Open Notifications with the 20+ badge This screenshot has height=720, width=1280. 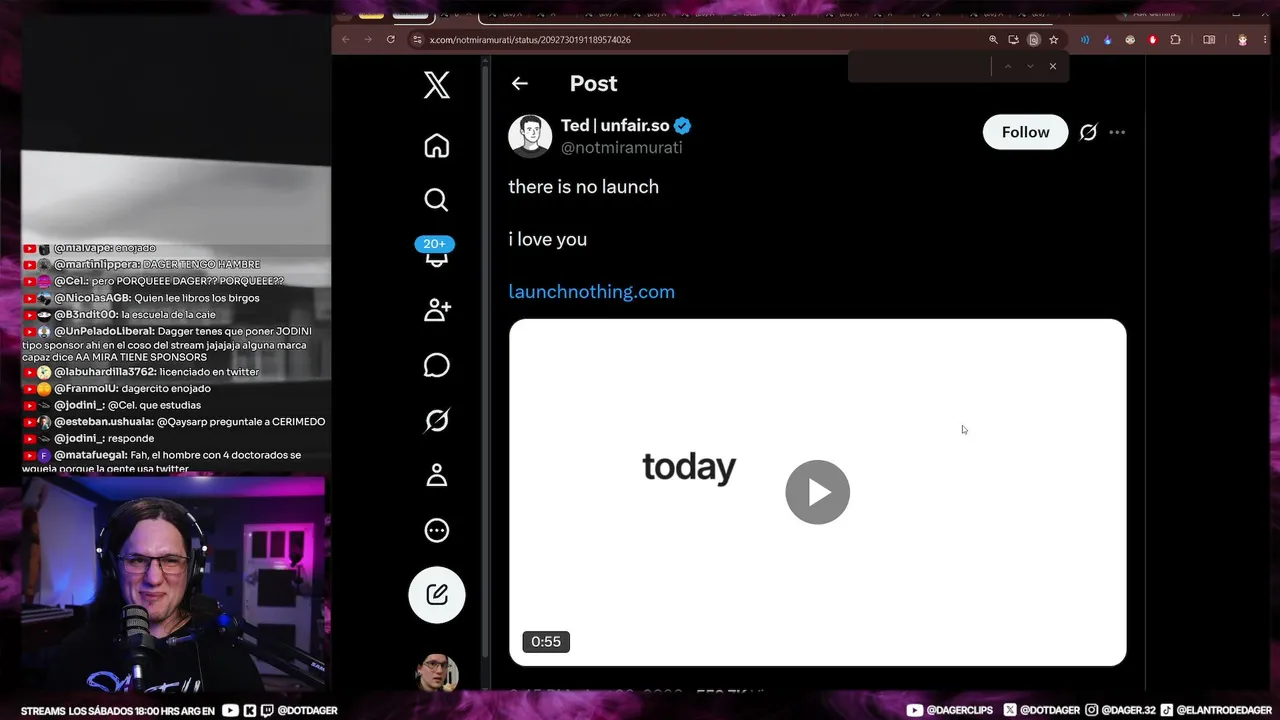436,252
